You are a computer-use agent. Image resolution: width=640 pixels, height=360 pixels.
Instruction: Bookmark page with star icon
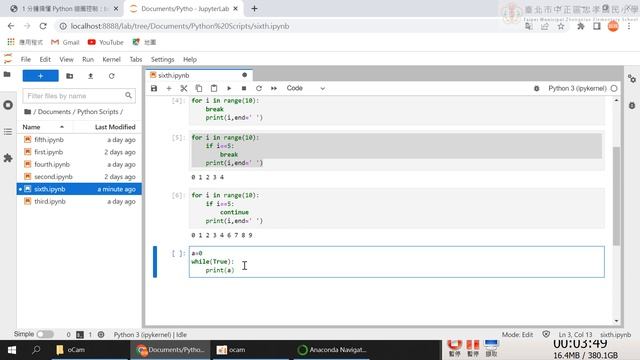coord(561,27)
